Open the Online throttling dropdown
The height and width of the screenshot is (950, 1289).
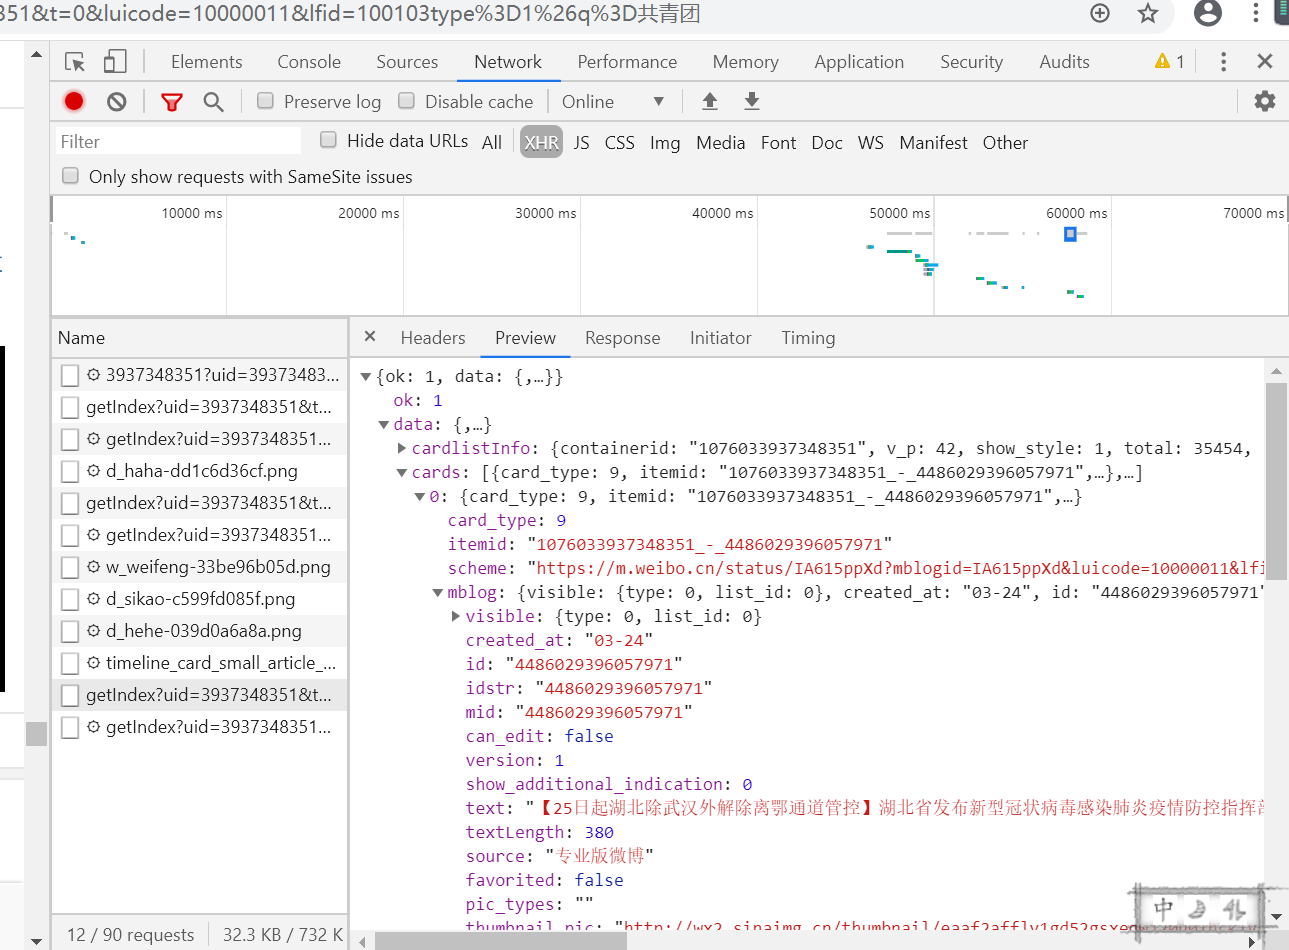[x=613, y=102]
